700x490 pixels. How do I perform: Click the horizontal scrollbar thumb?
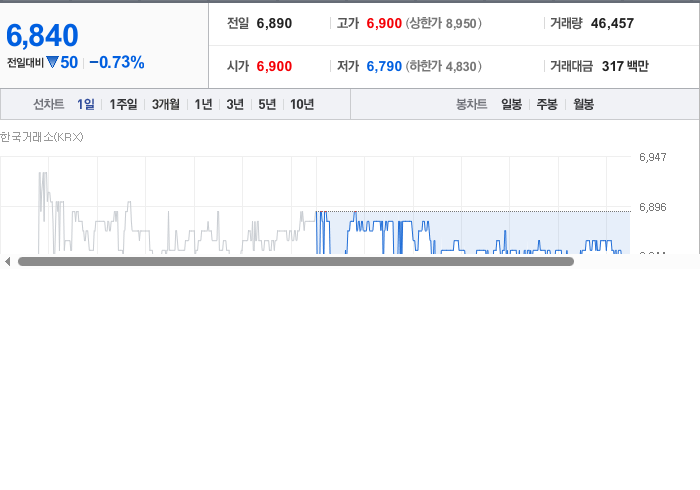(296, 262)
